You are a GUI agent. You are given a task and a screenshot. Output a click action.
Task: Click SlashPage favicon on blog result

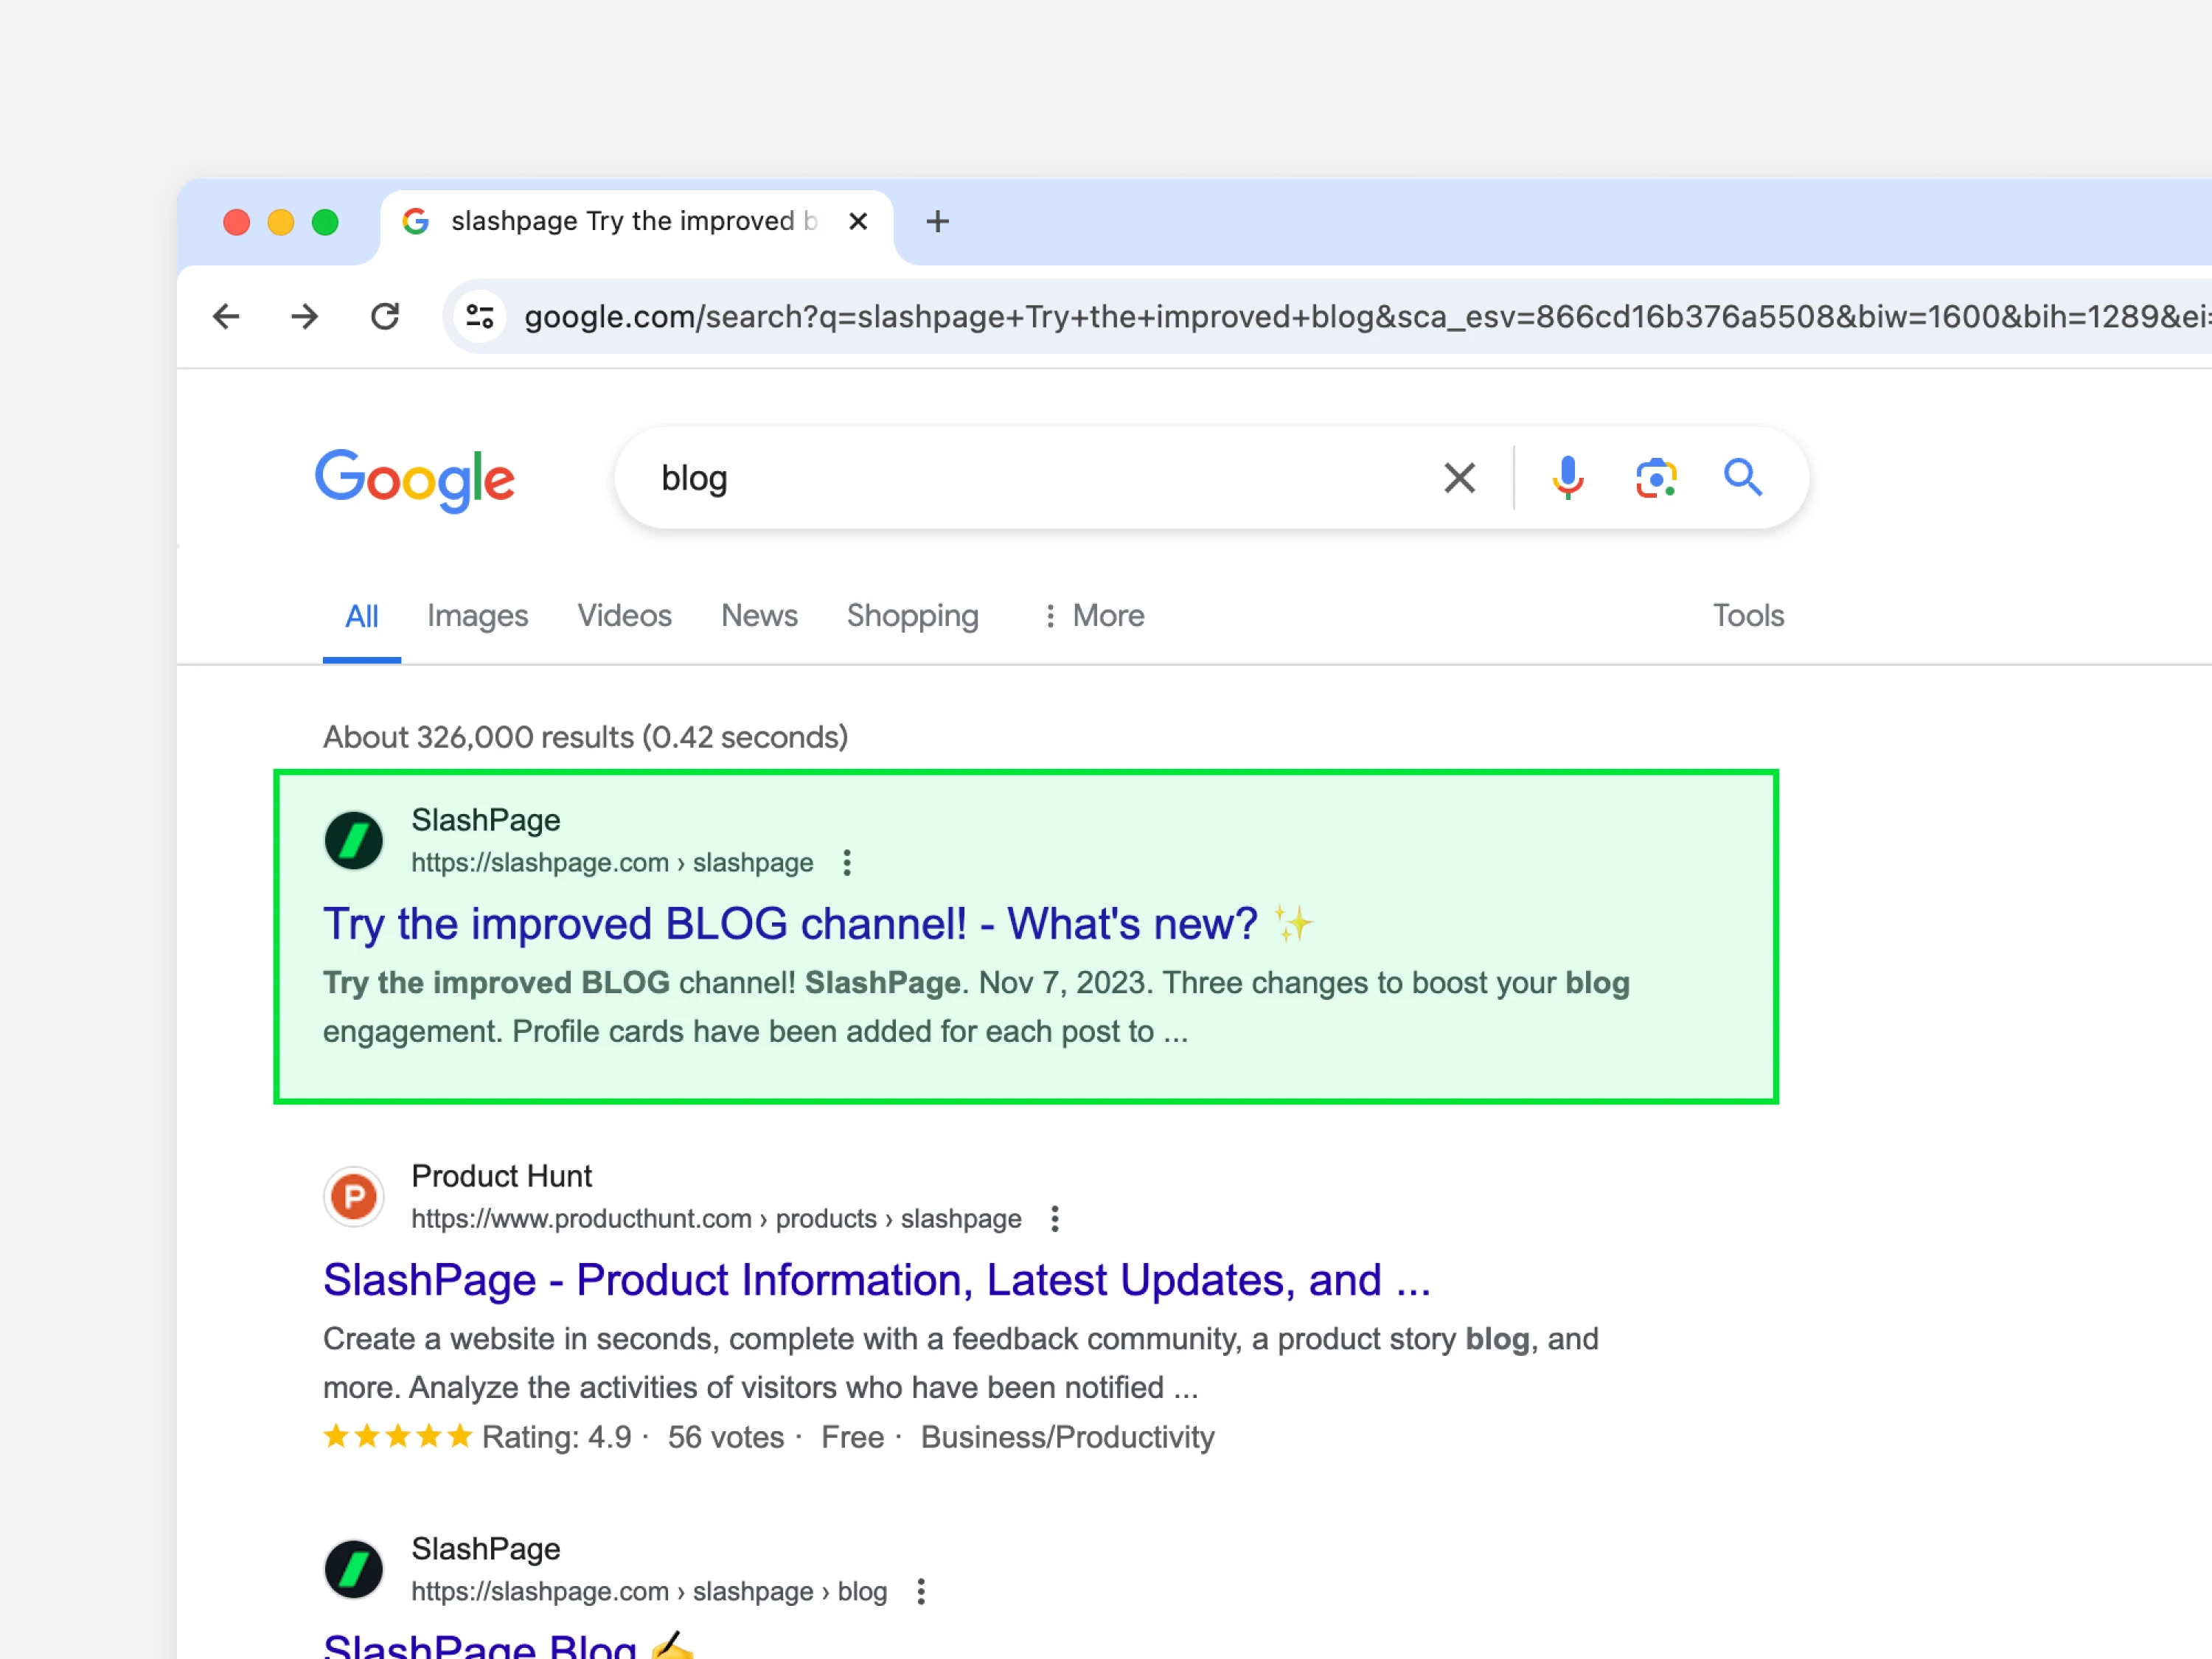[x=354, y=1570]
